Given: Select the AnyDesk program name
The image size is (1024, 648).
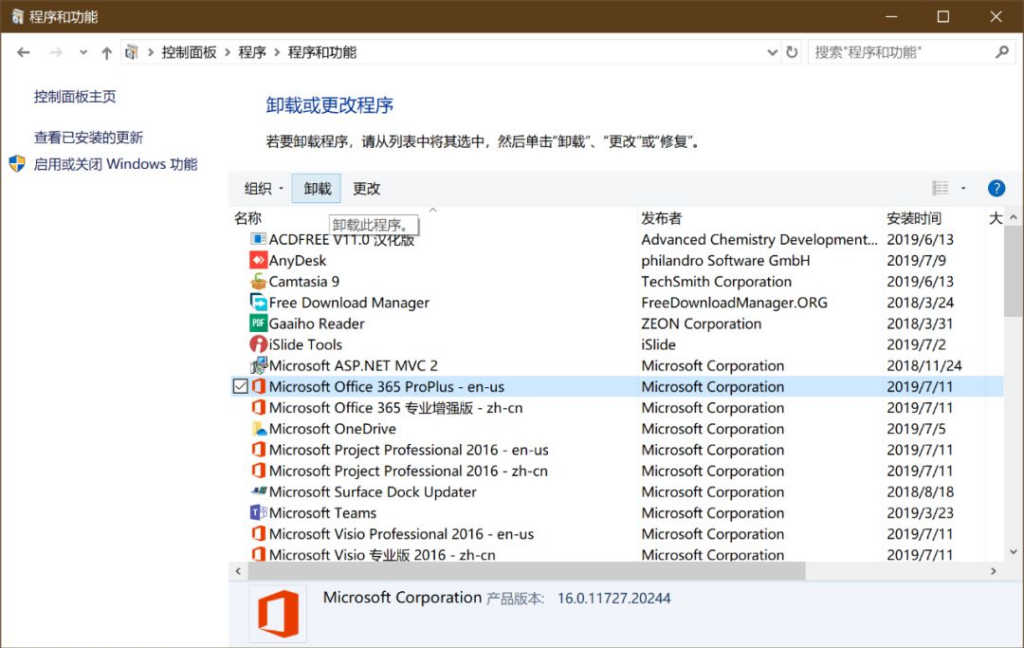Looking at the screenshot, I should pyautogui.click(x=297, y=261).
